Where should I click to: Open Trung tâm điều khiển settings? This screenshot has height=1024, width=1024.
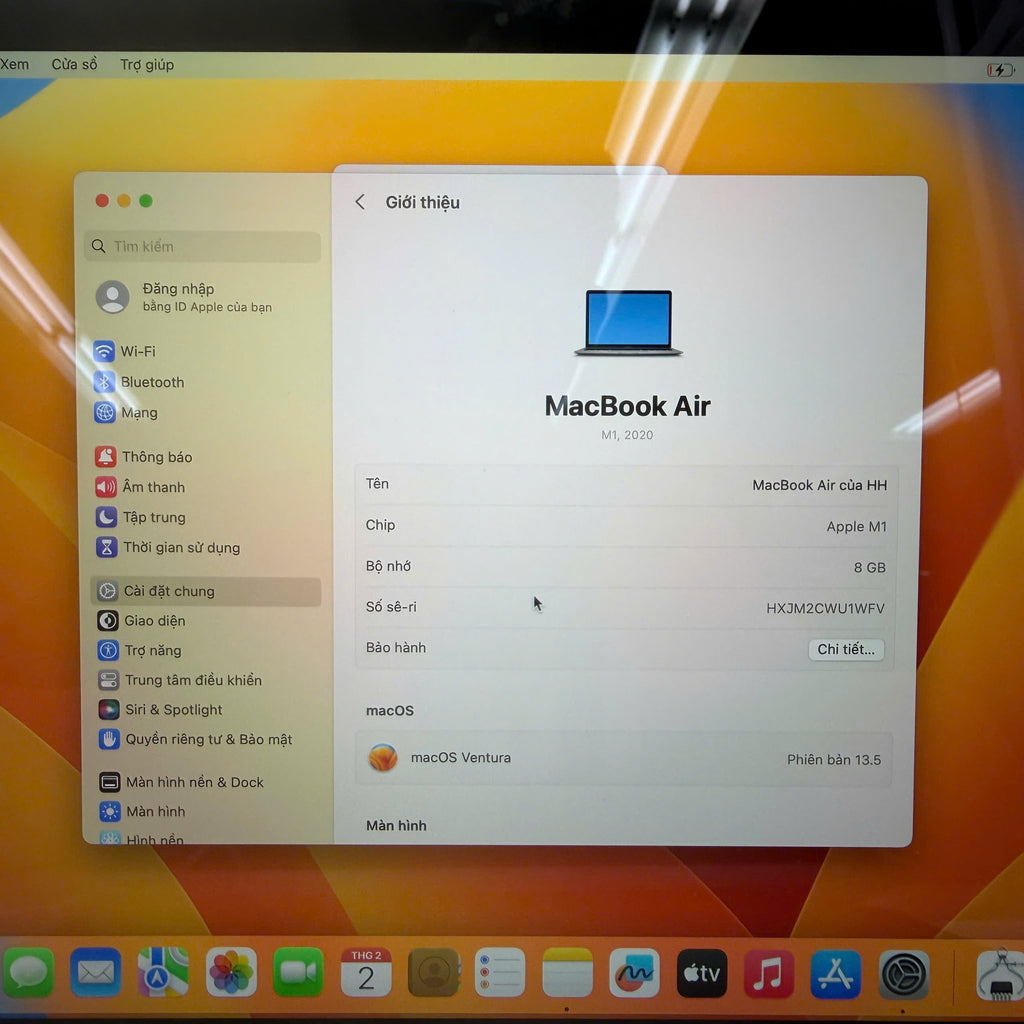pos(192,680)
